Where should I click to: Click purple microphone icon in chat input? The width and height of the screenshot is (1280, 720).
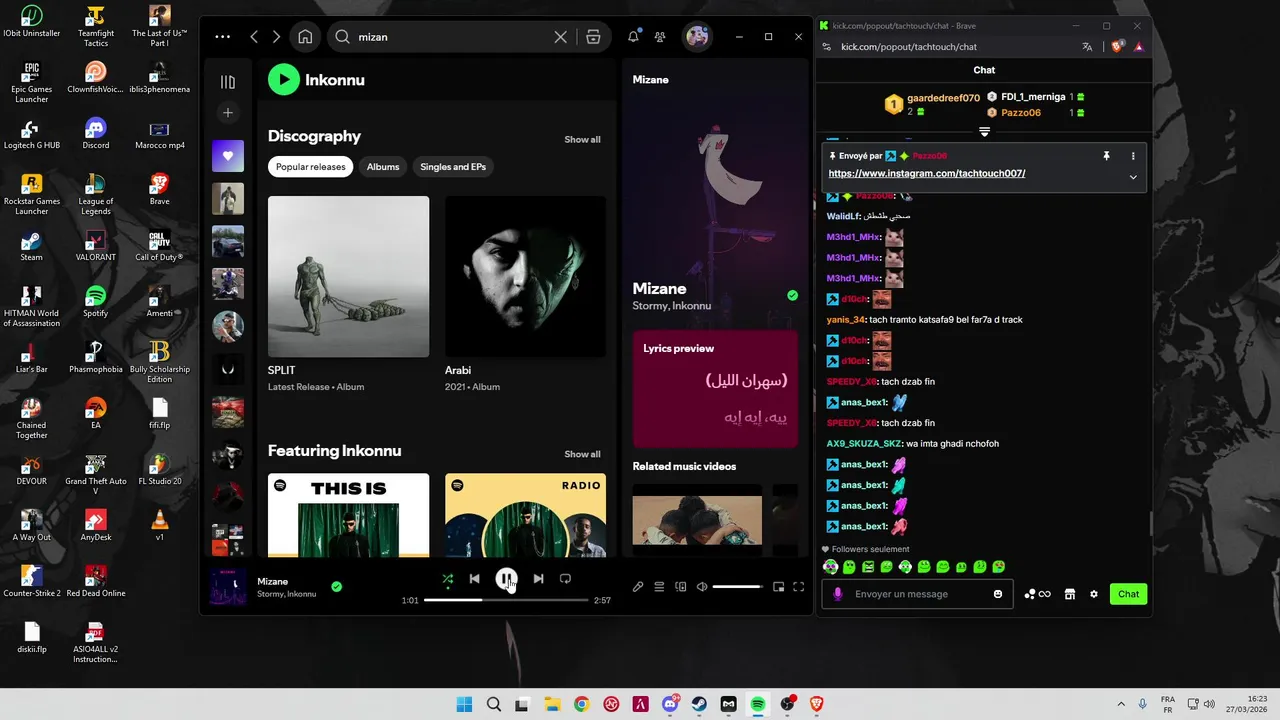tap(838, 594)
